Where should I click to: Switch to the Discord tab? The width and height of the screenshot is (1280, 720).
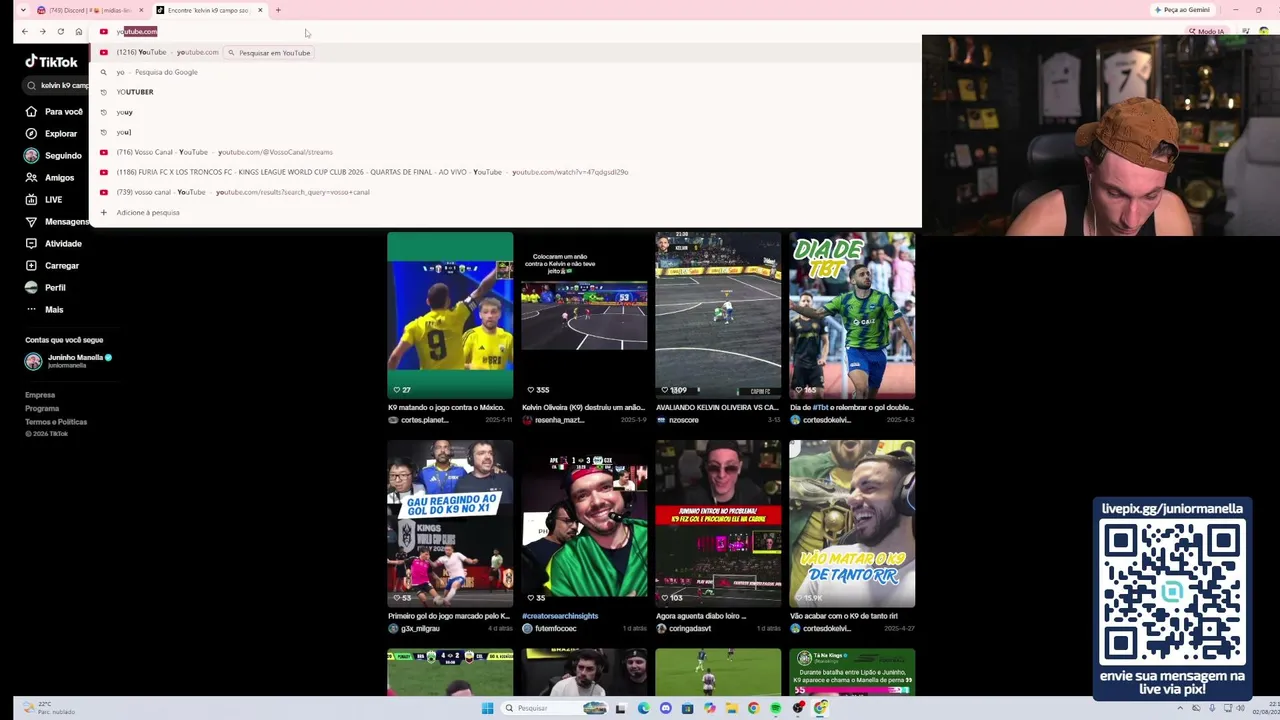pos(89,10)
